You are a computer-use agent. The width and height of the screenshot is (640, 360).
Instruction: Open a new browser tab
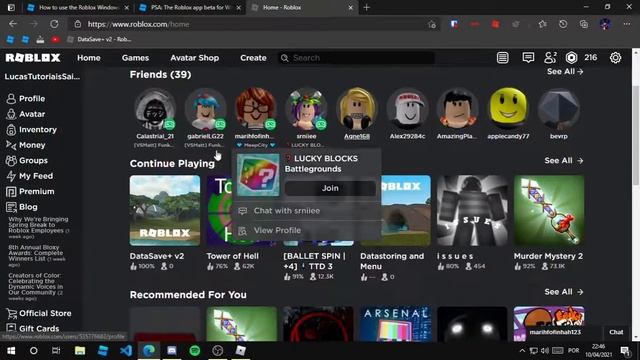[x=367, y=7]
